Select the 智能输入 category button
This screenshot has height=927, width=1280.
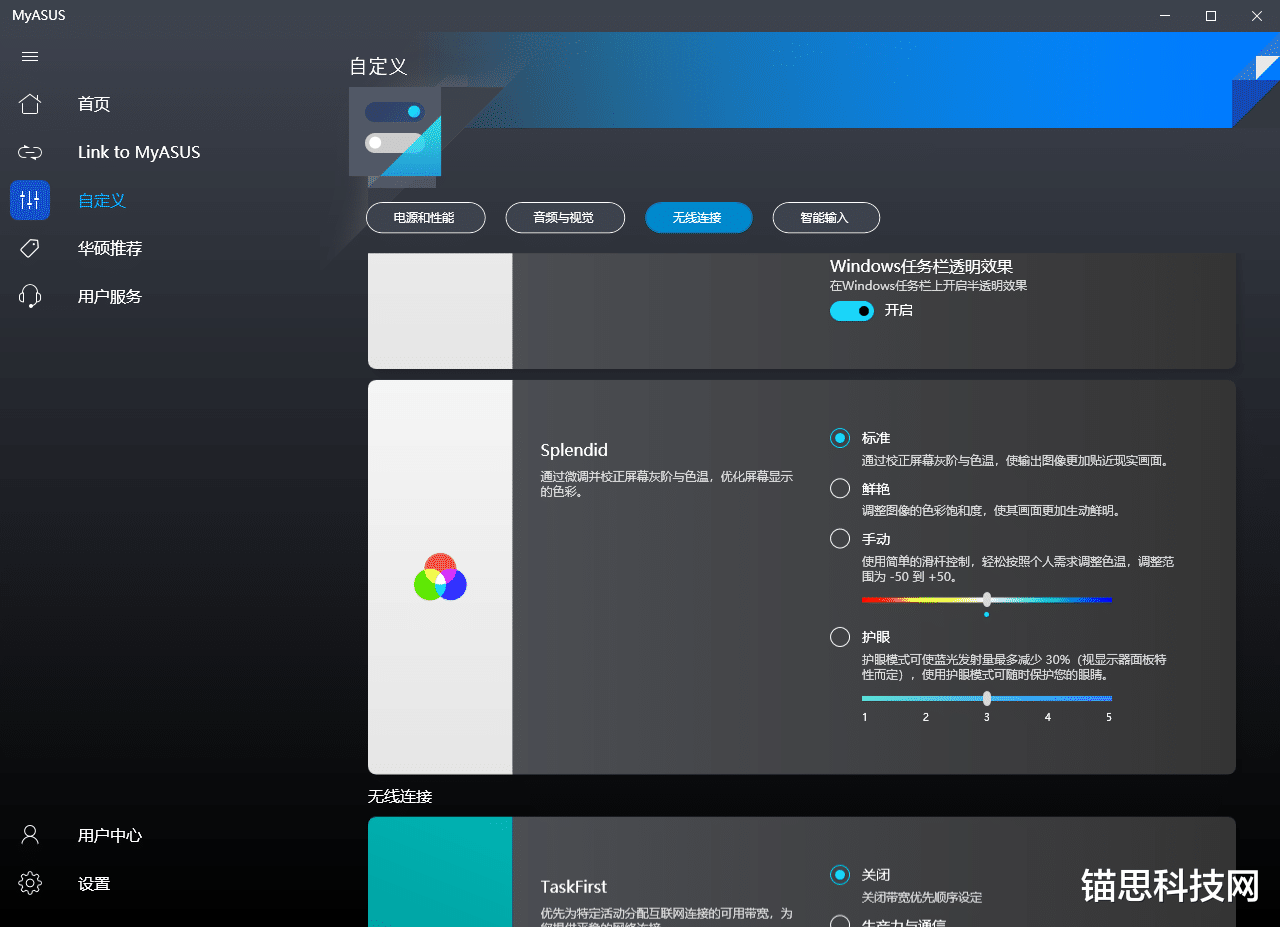(x=826, y=217)
